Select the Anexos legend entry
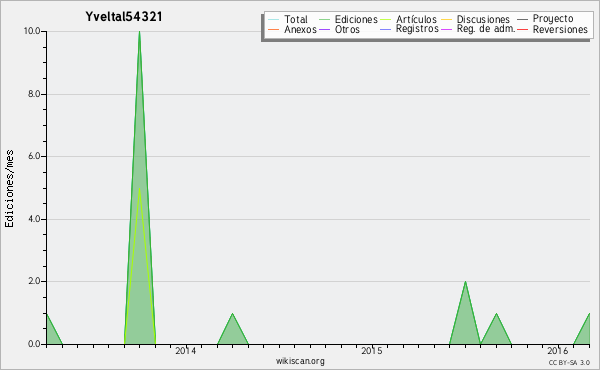Screen dimensions: 600x370 pos(292,29)
